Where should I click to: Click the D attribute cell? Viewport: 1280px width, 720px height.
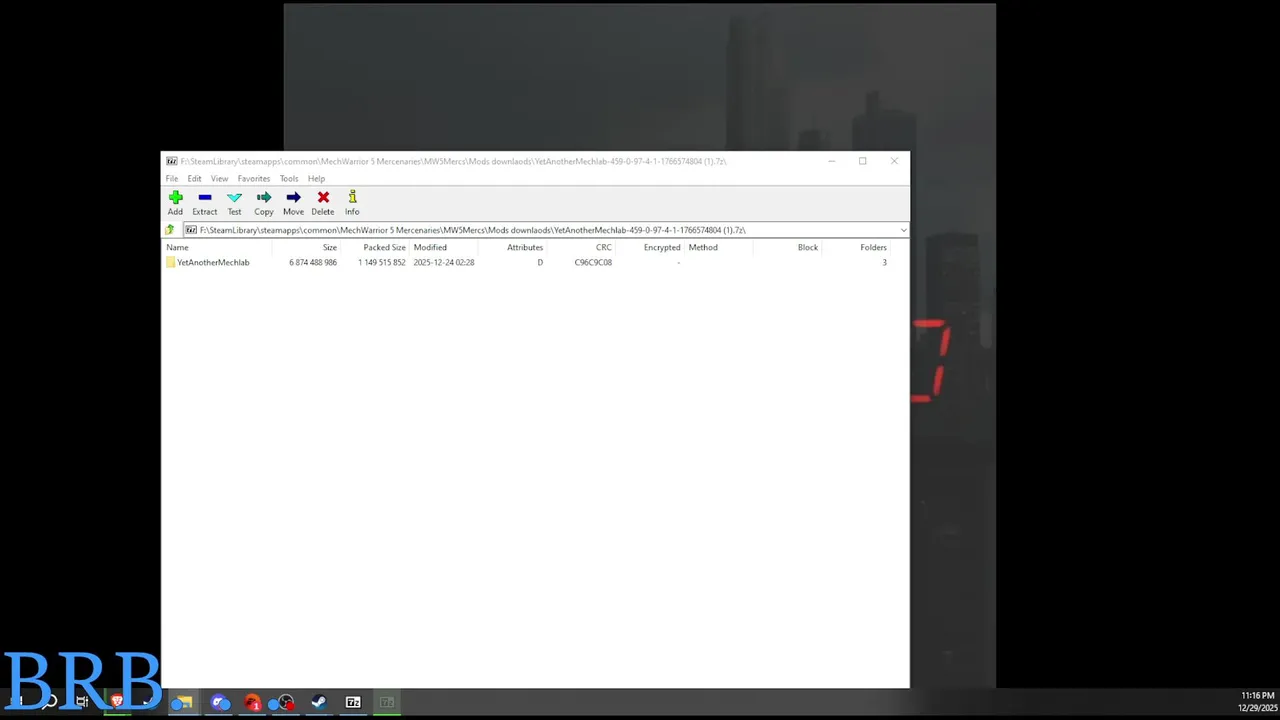(540, 262)
